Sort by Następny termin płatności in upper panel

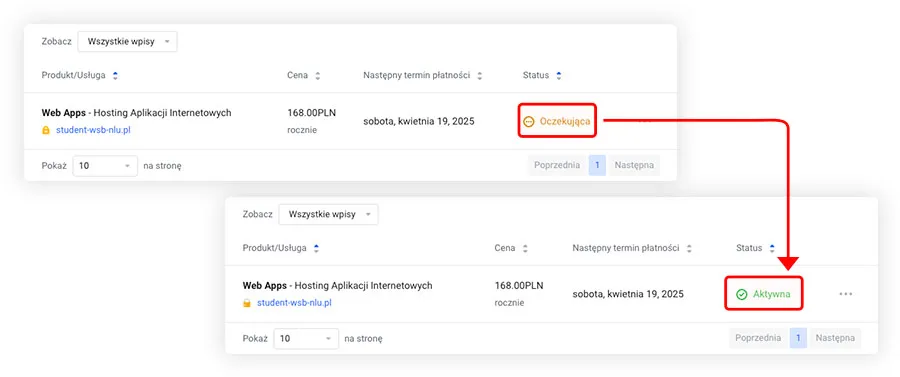[423, 75]
